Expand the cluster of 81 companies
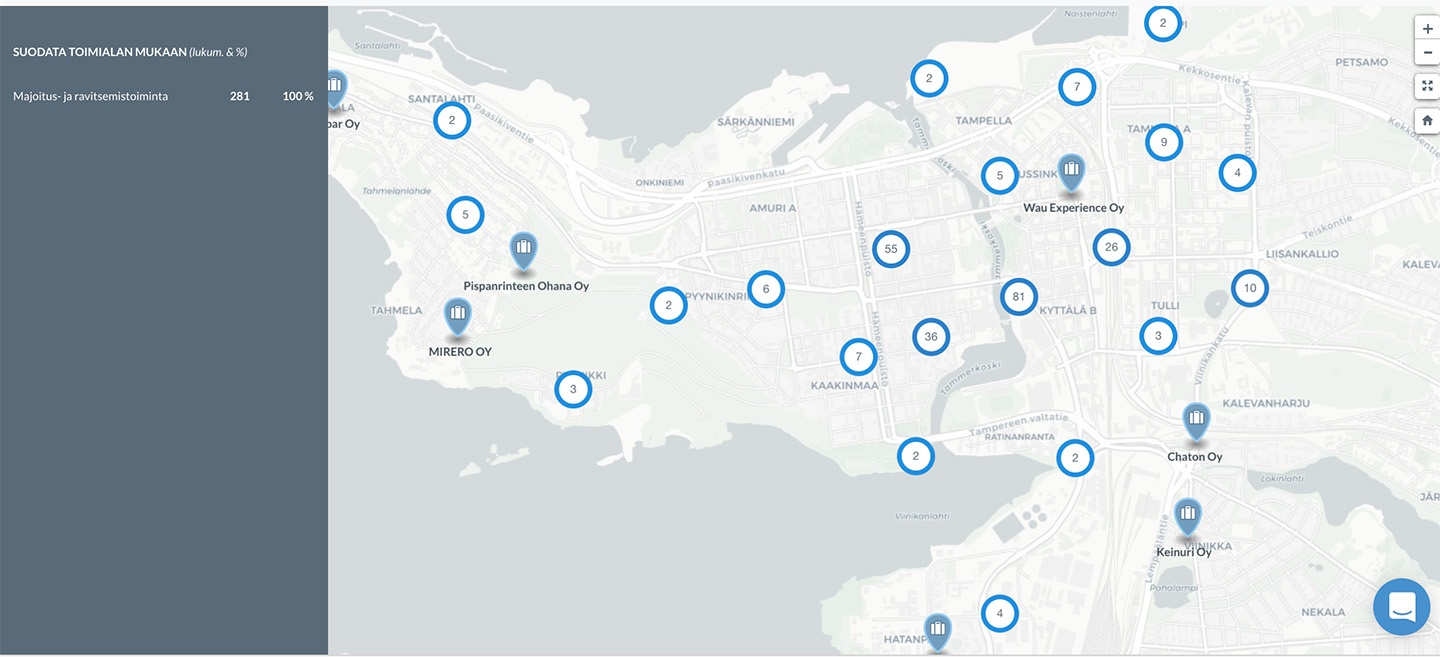This screenshot has width=1440, height=657. [x=1018, y=297]
